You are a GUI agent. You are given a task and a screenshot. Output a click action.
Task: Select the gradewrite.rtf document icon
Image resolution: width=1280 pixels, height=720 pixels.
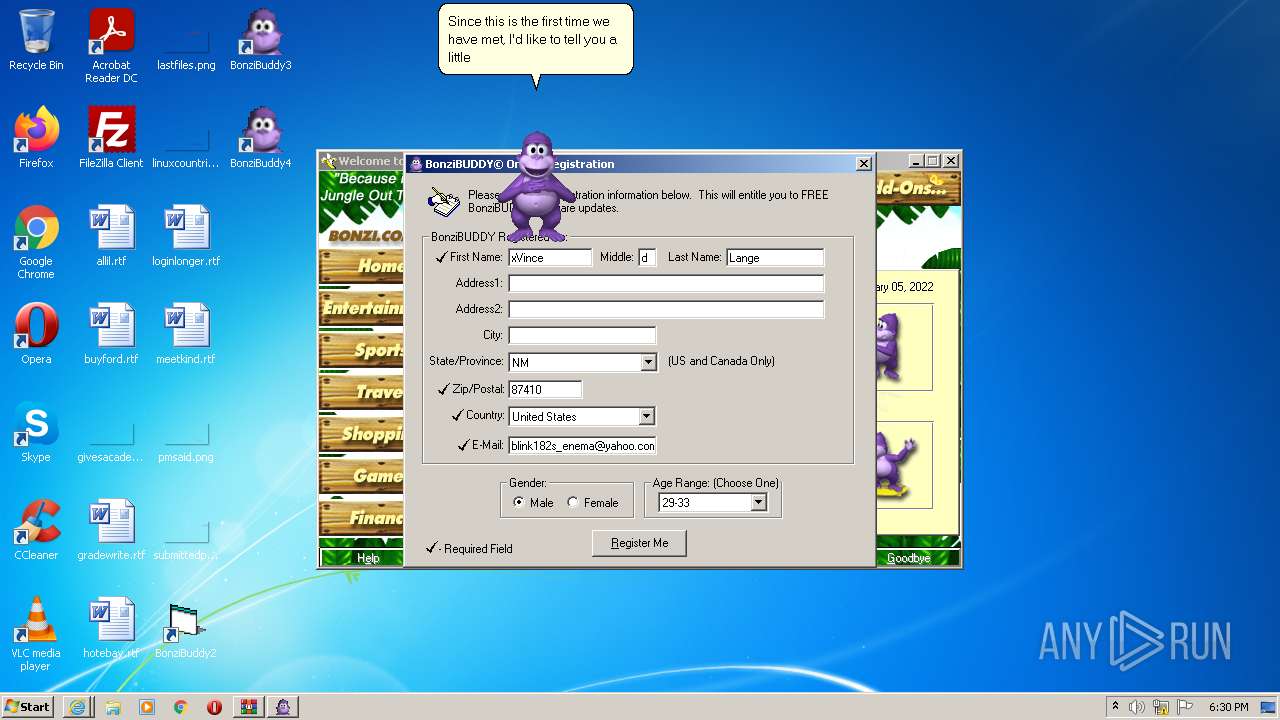(x=111, y=530)
